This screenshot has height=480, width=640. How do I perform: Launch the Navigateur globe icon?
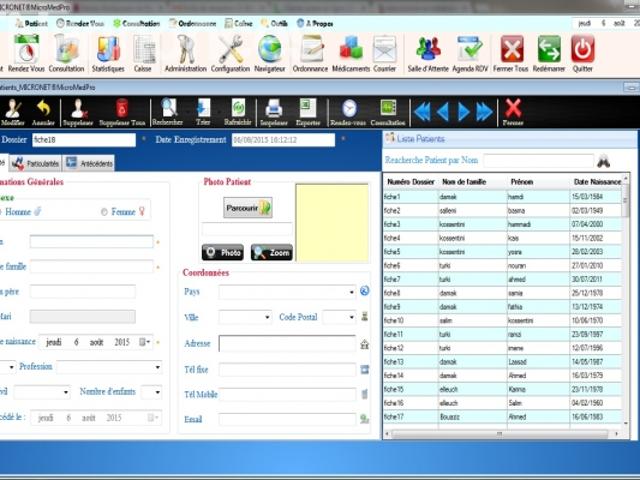(x=270, y=53)
